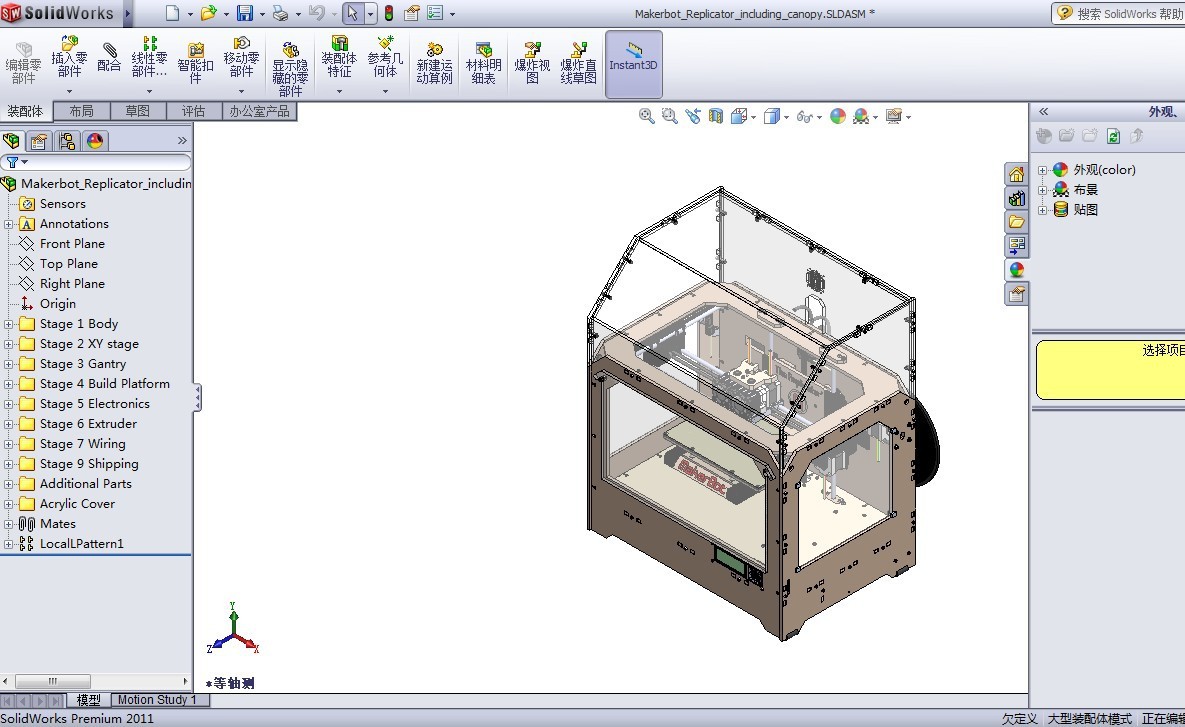
Task: Click Insert Components (插入零部件) icon
Action: (69, 57)
